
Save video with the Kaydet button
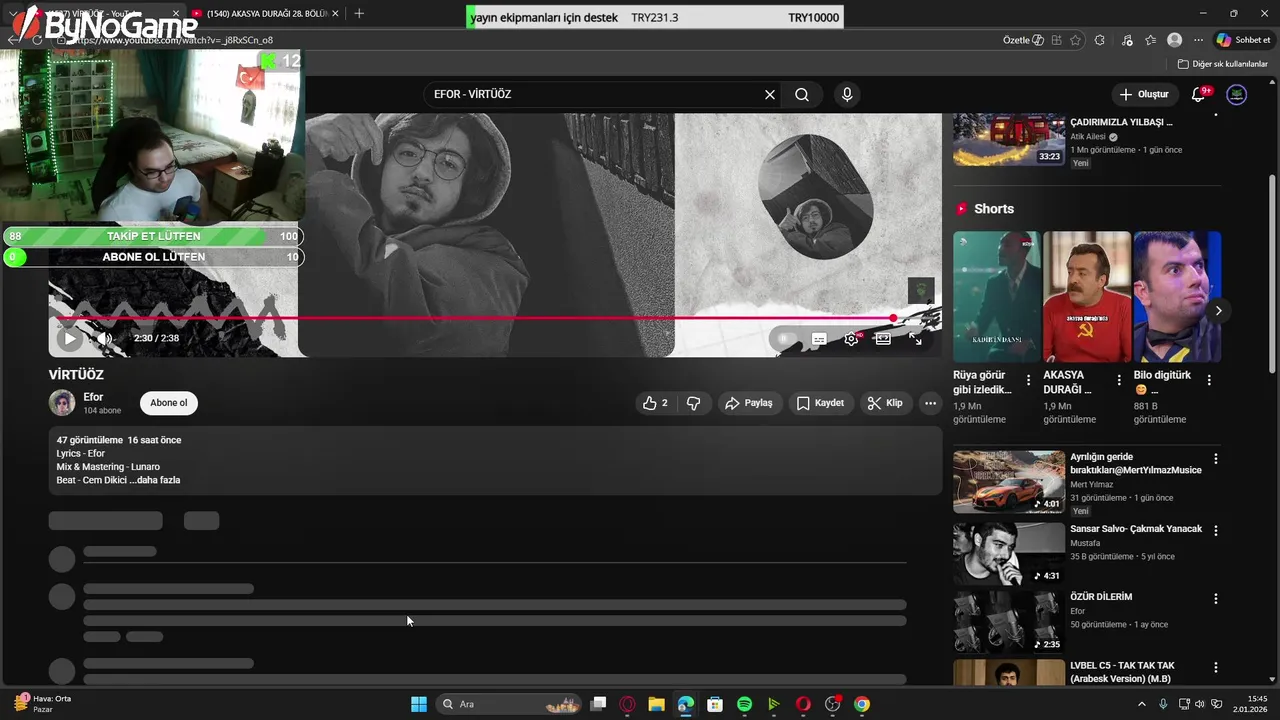tap(820, 403)
